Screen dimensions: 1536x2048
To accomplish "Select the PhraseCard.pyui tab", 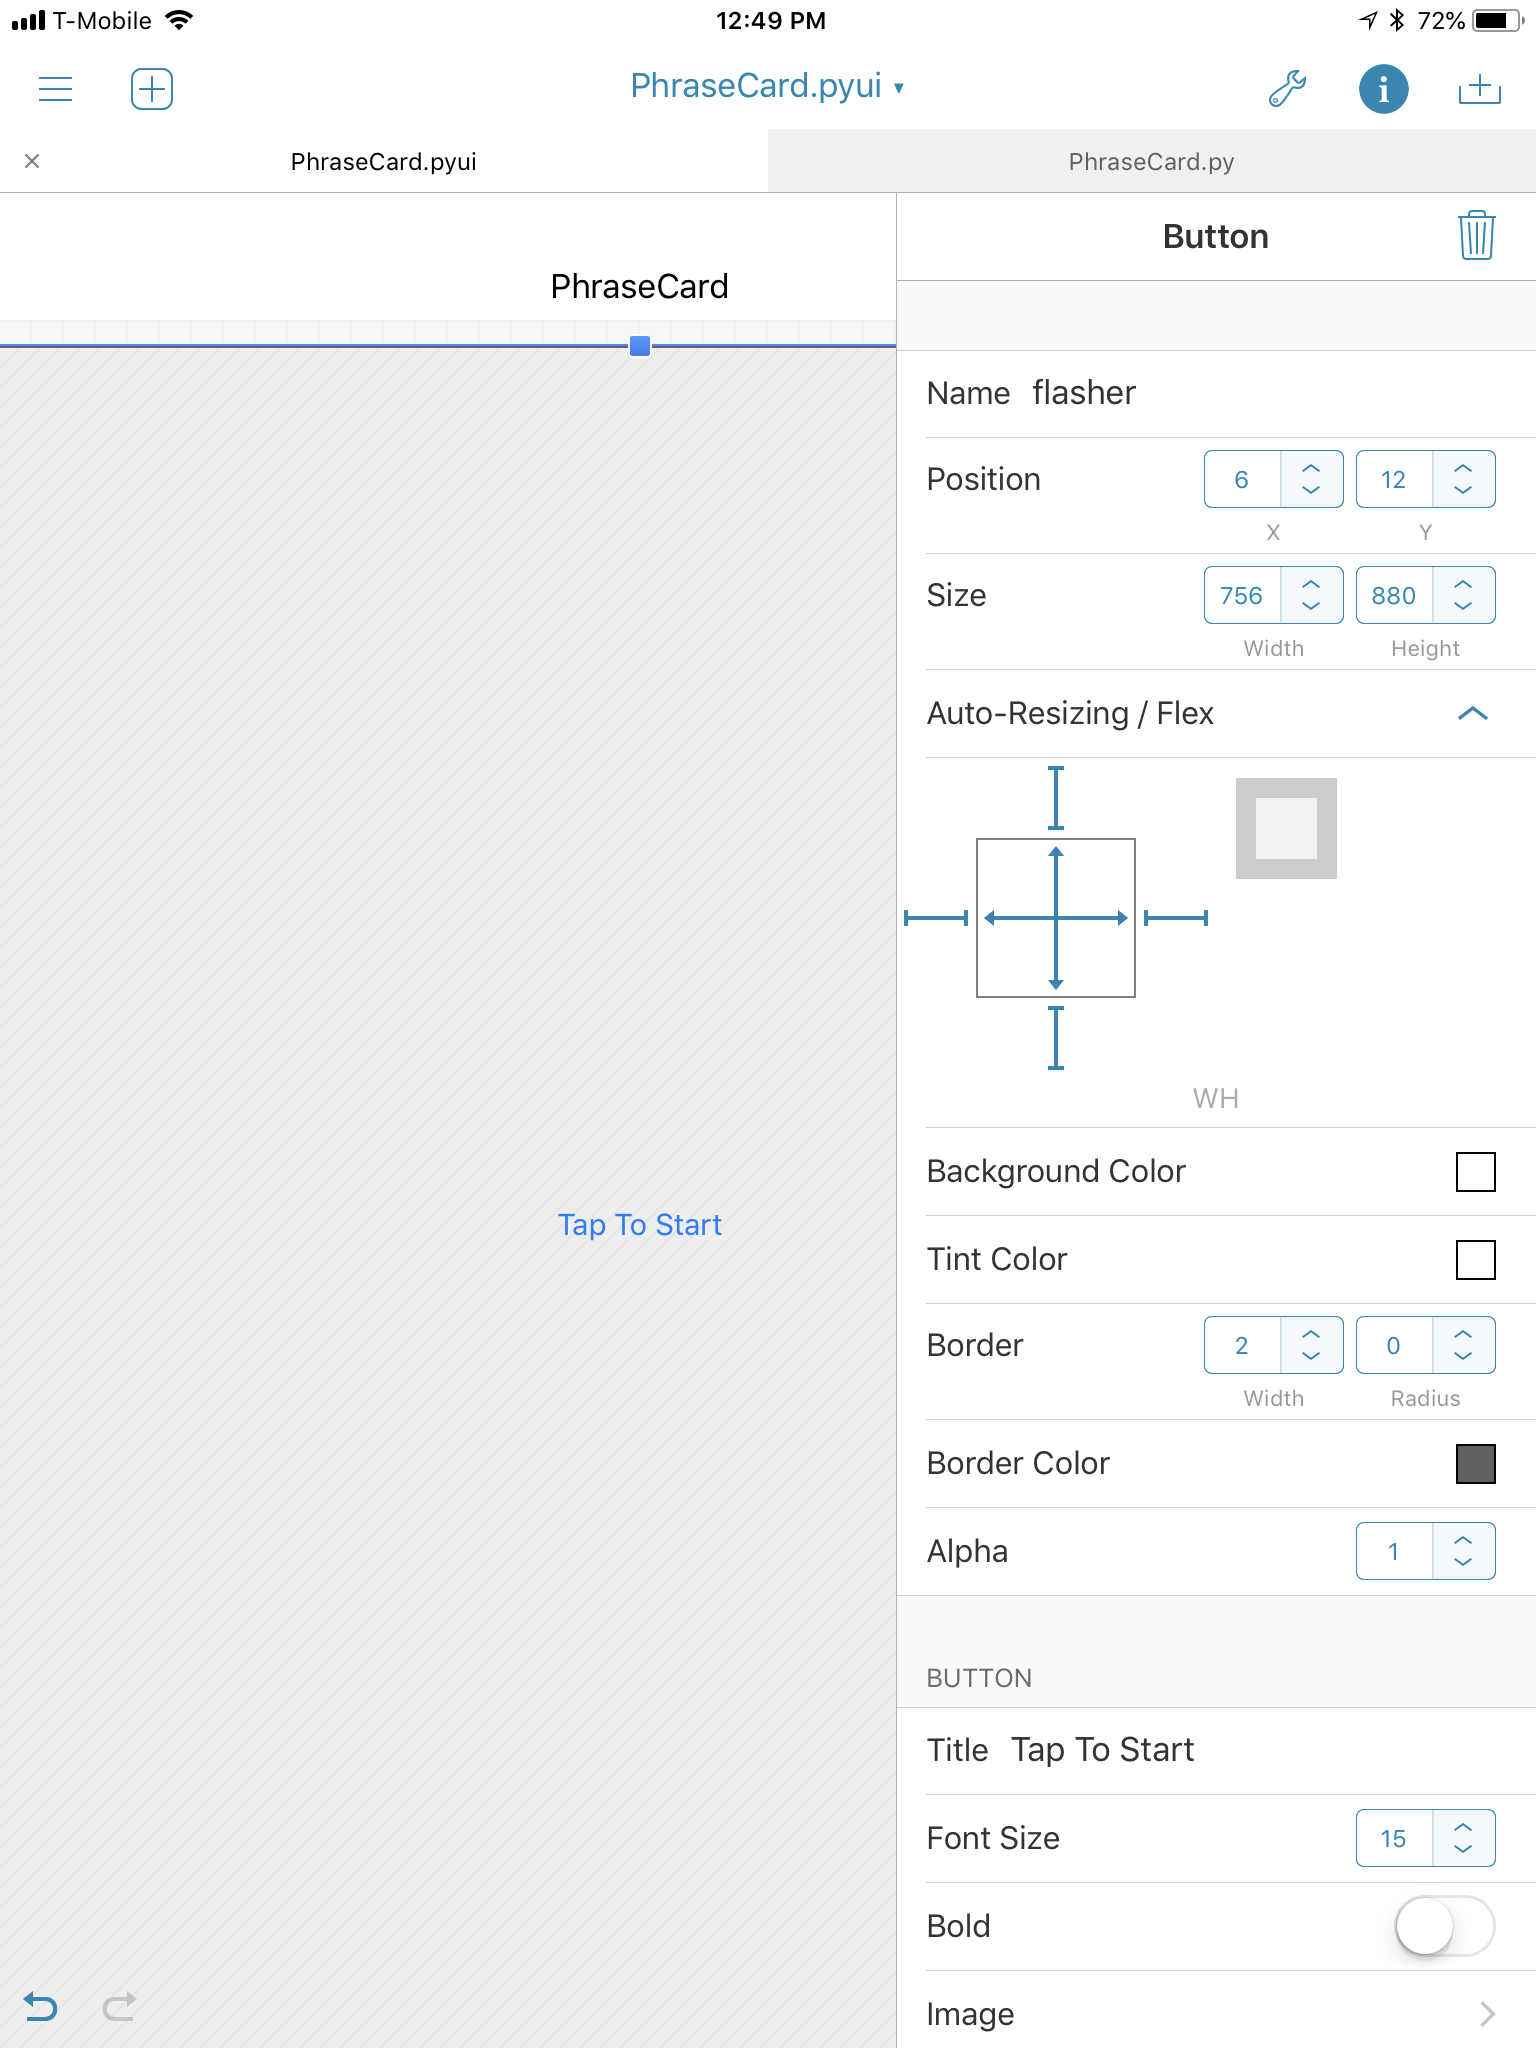I will tap(383, 162).
